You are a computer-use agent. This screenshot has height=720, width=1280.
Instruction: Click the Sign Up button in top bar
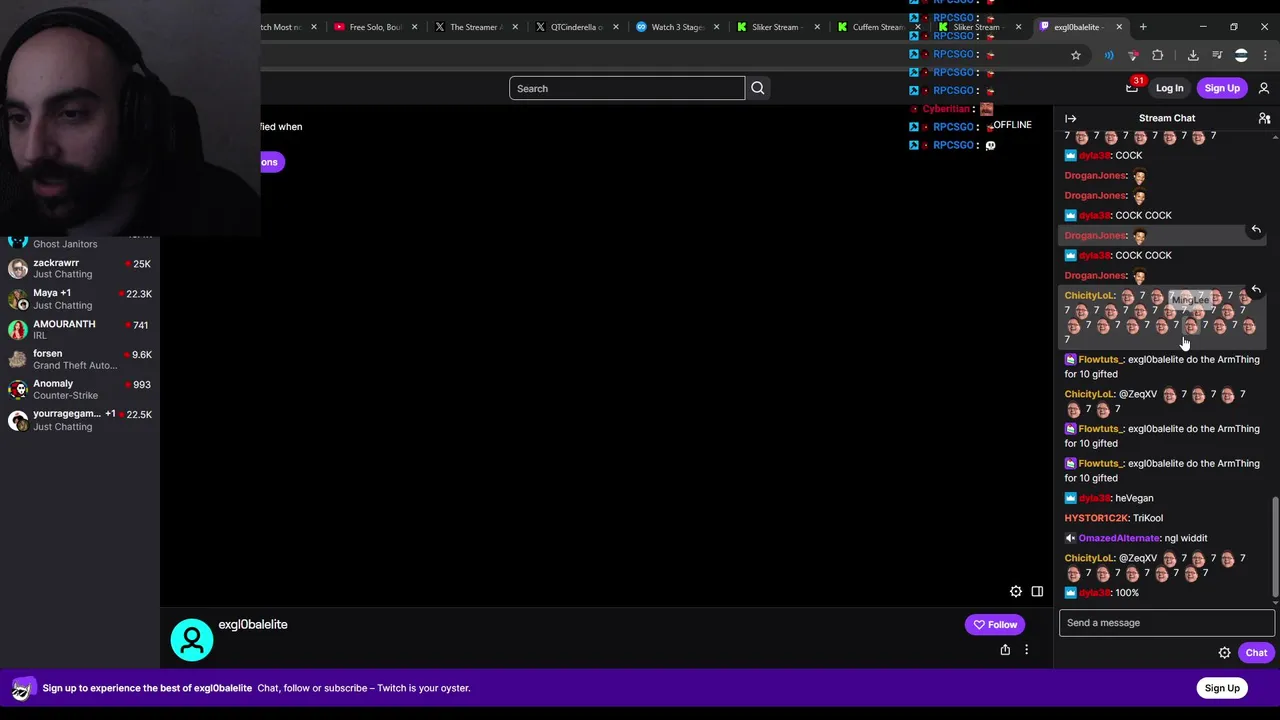tap(1222, 88)
